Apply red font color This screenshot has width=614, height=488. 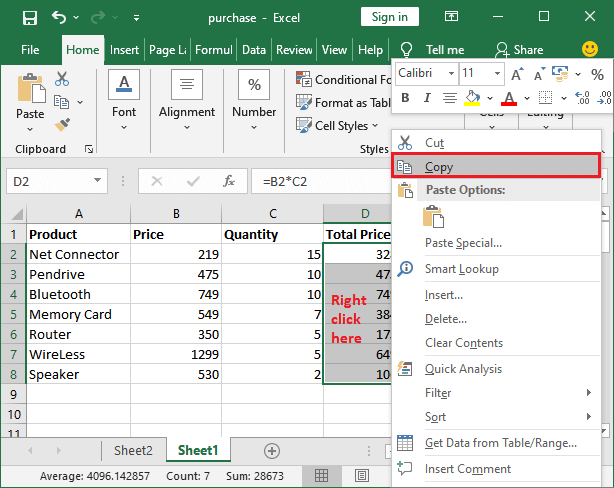509,98
